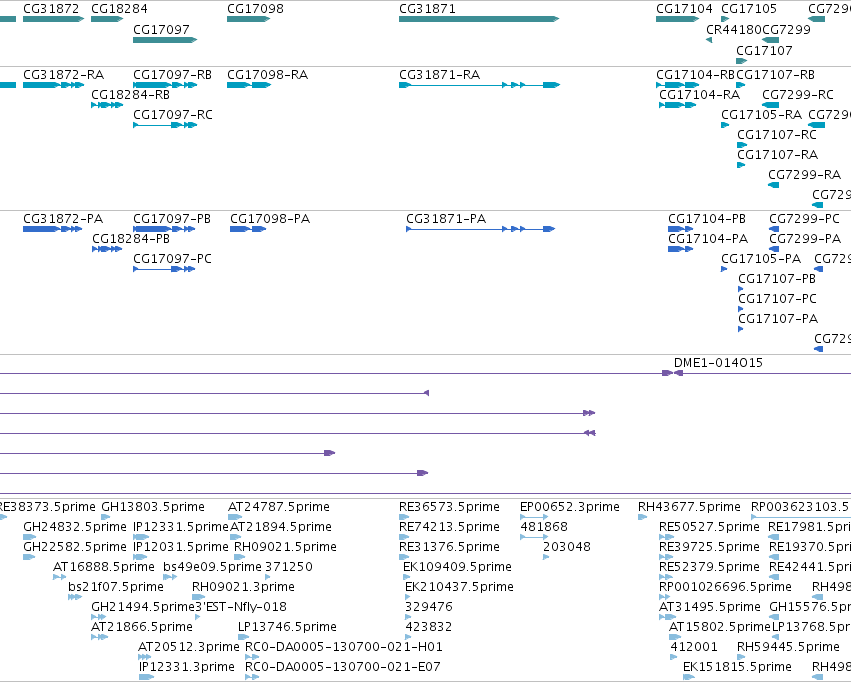Select EST AT20512.3prime
This screenshot has width=851, height=682.
click(x=144, y=658)
